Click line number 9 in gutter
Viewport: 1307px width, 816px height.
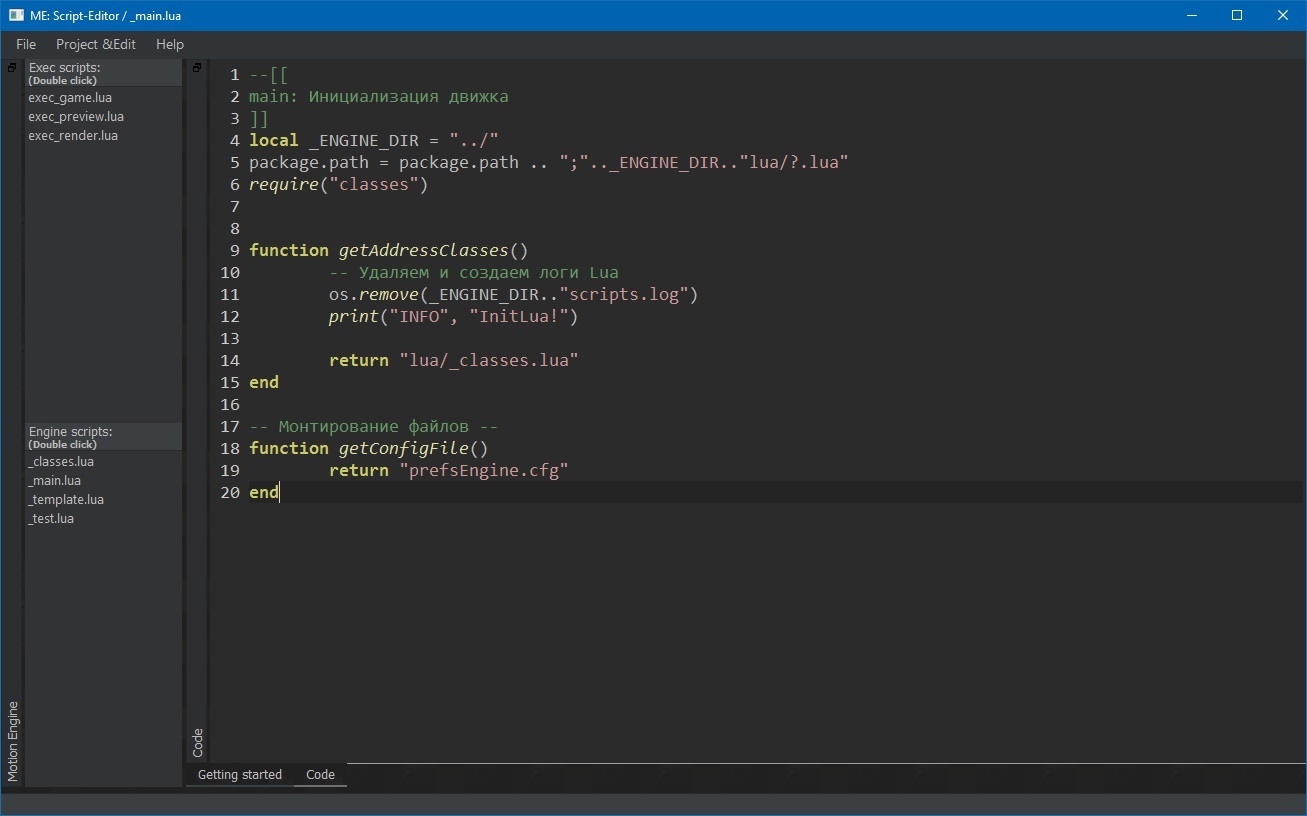click(235, 251)
